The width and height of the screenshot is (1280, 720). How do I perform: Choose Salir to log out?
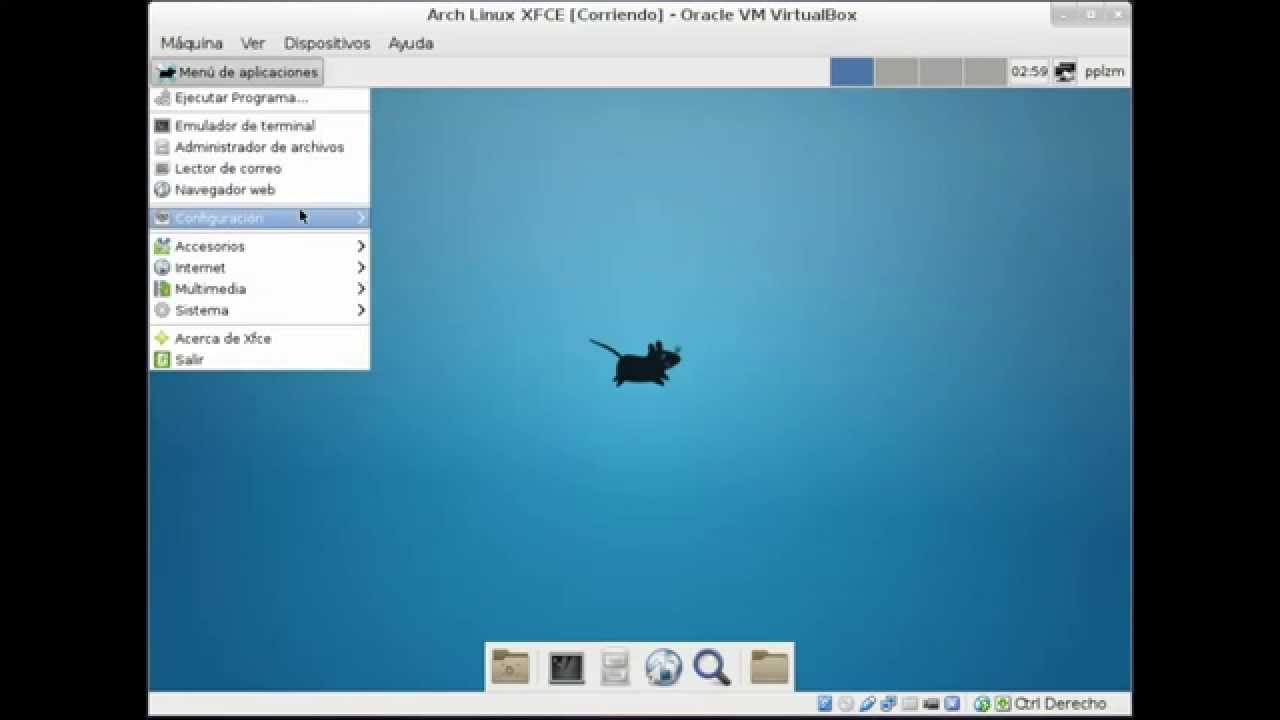(x=260, y=360)
